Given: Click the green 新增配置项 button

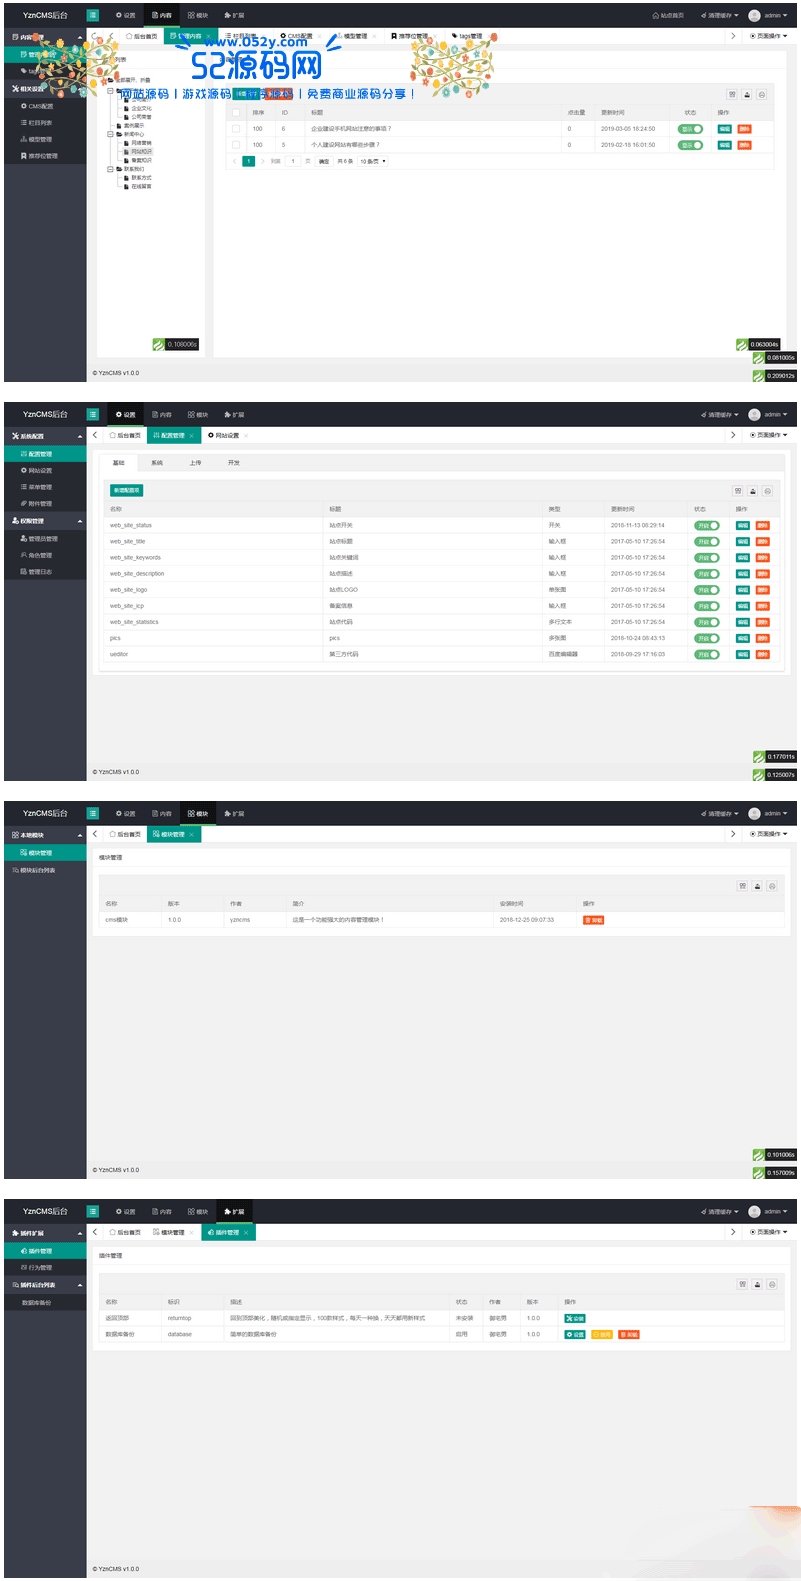Looking at the screenshot, I should pyautogui.click(x=127, y=490).
